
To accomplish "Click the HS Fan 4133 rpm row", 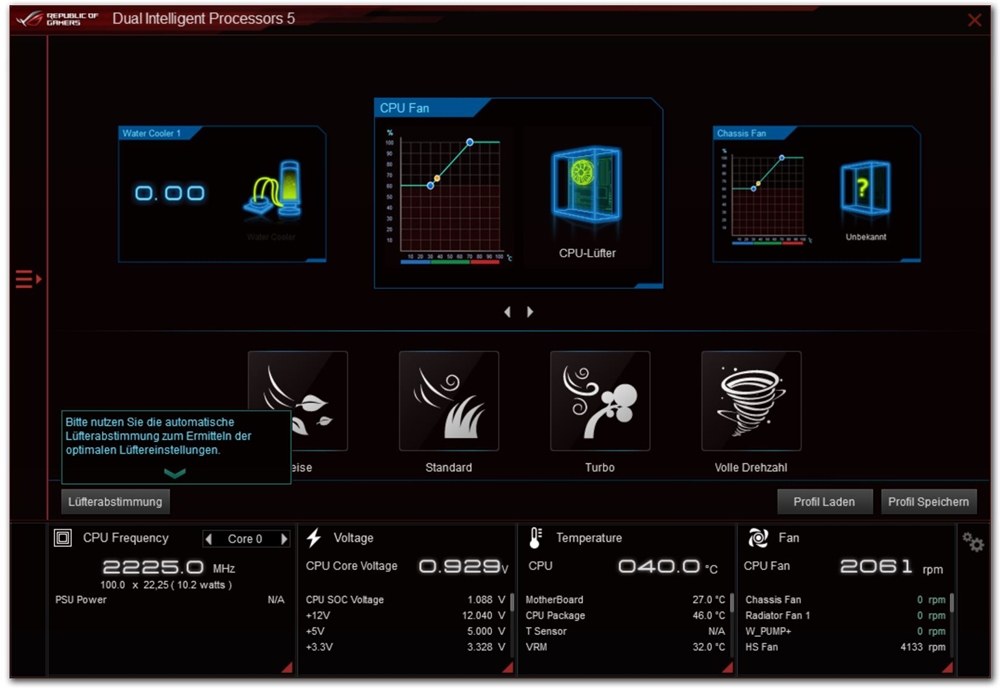I will [846, 647].
